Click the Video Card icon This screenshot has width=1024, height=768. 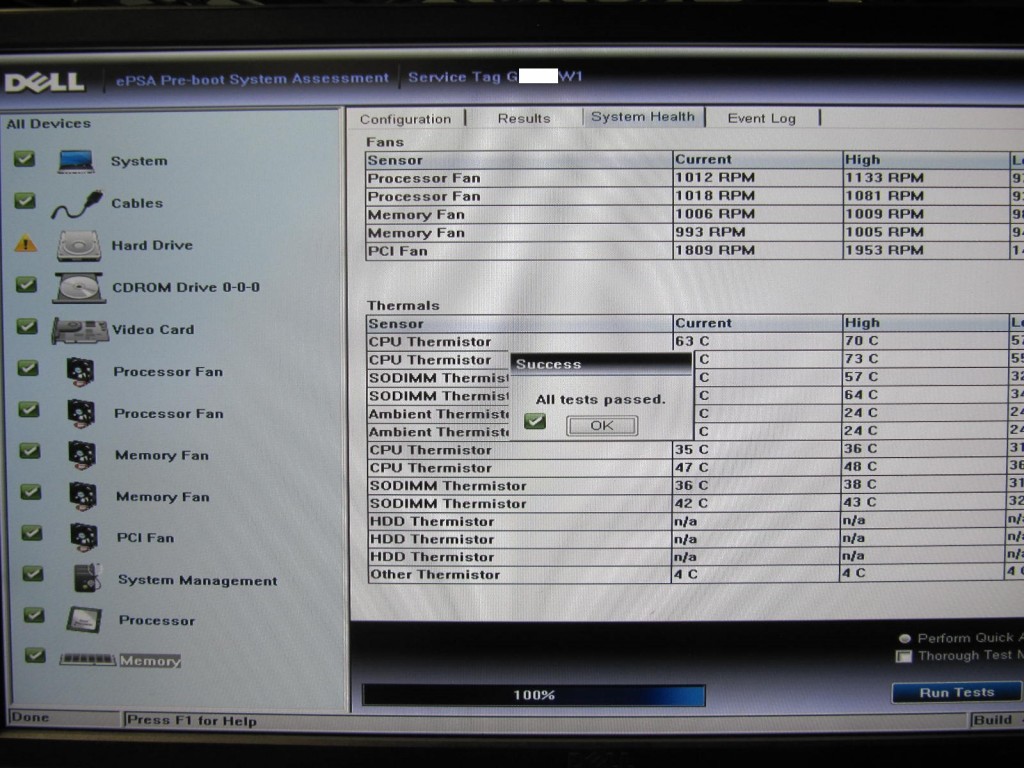point(80,330)
